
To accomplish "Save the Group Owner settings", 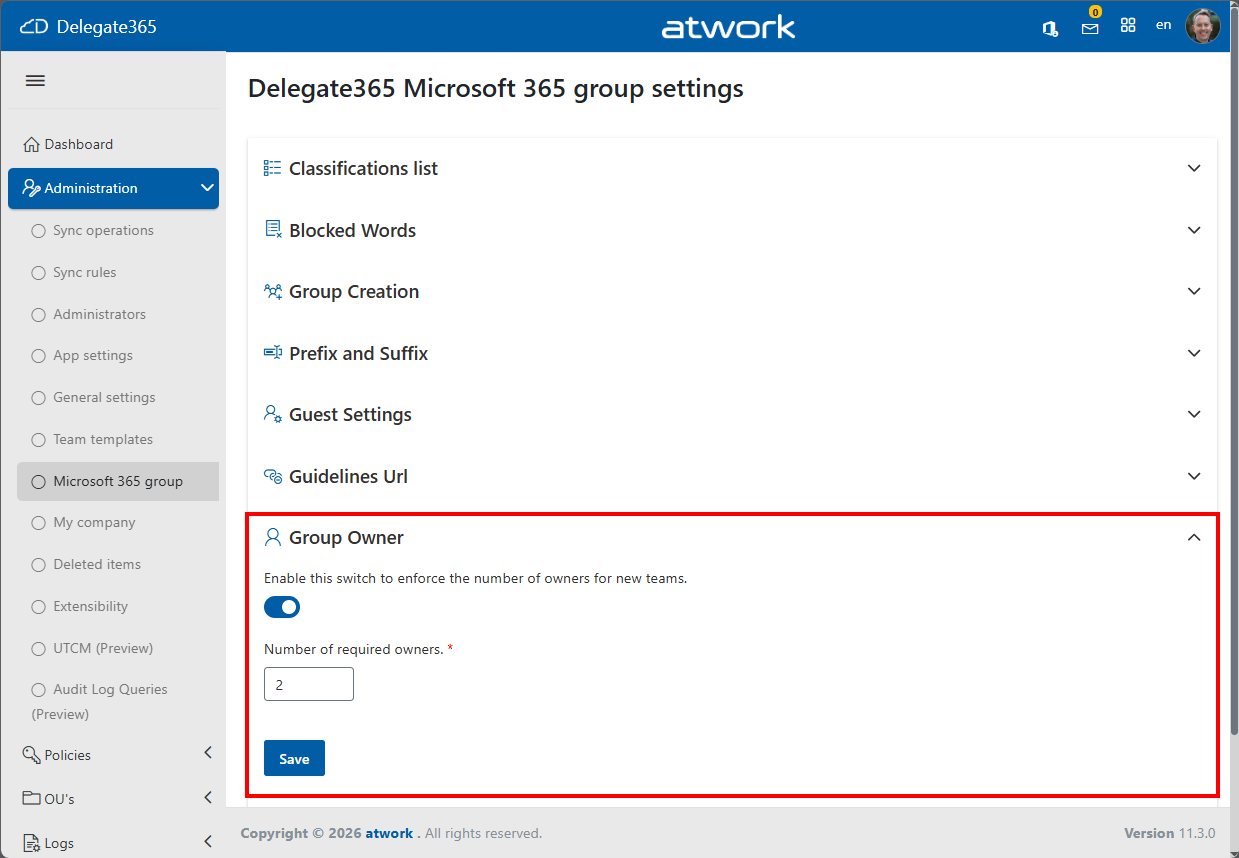I will 294,759.
